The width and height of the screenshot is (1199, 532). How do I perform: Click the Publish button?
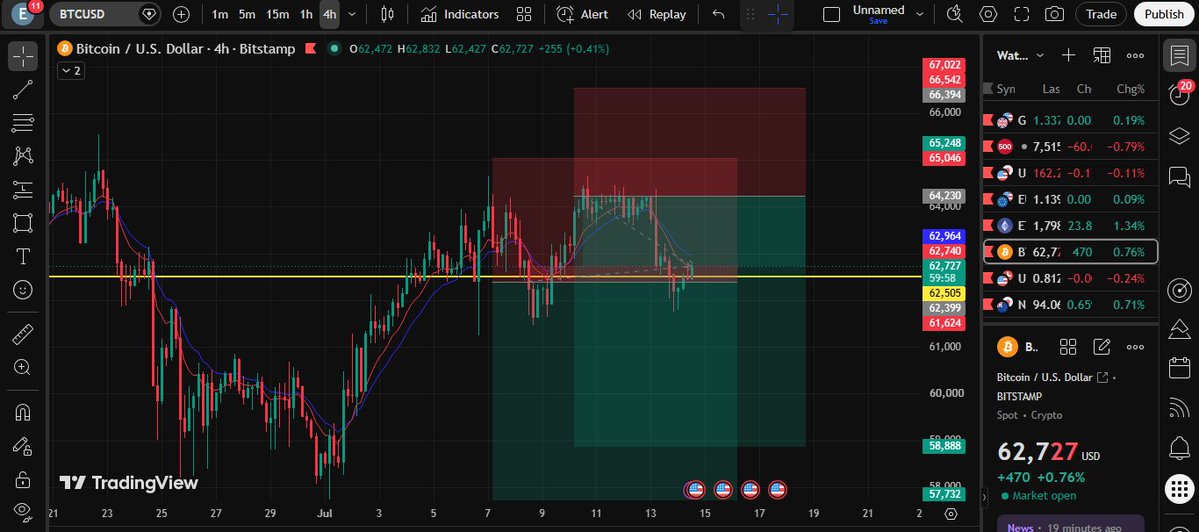(x=1164, y=14)
